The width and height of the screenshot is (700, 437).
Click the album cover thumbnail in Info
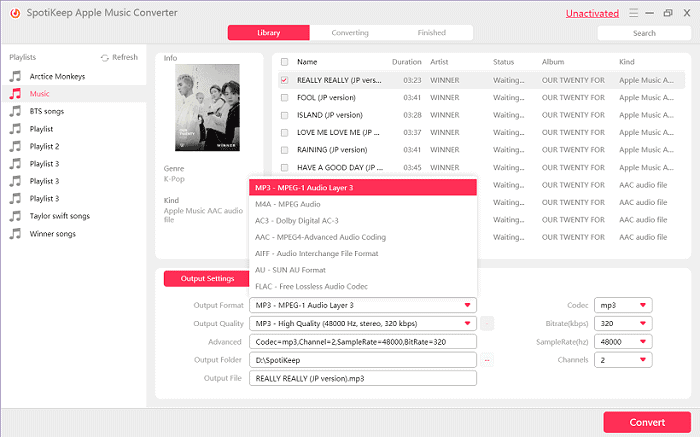207,108
